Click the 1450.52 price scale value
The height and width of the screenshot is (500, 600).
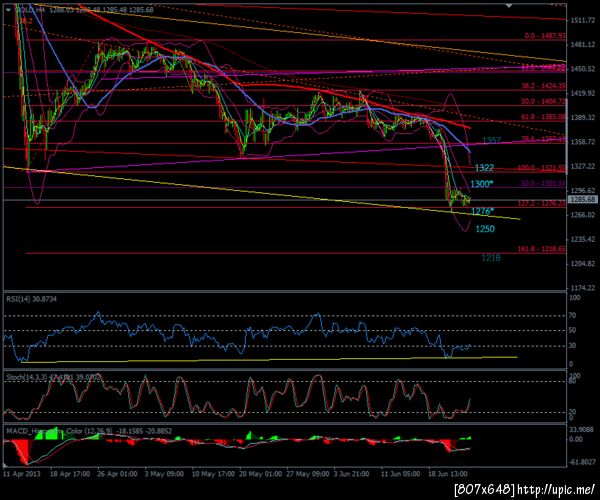pos(582,69)
